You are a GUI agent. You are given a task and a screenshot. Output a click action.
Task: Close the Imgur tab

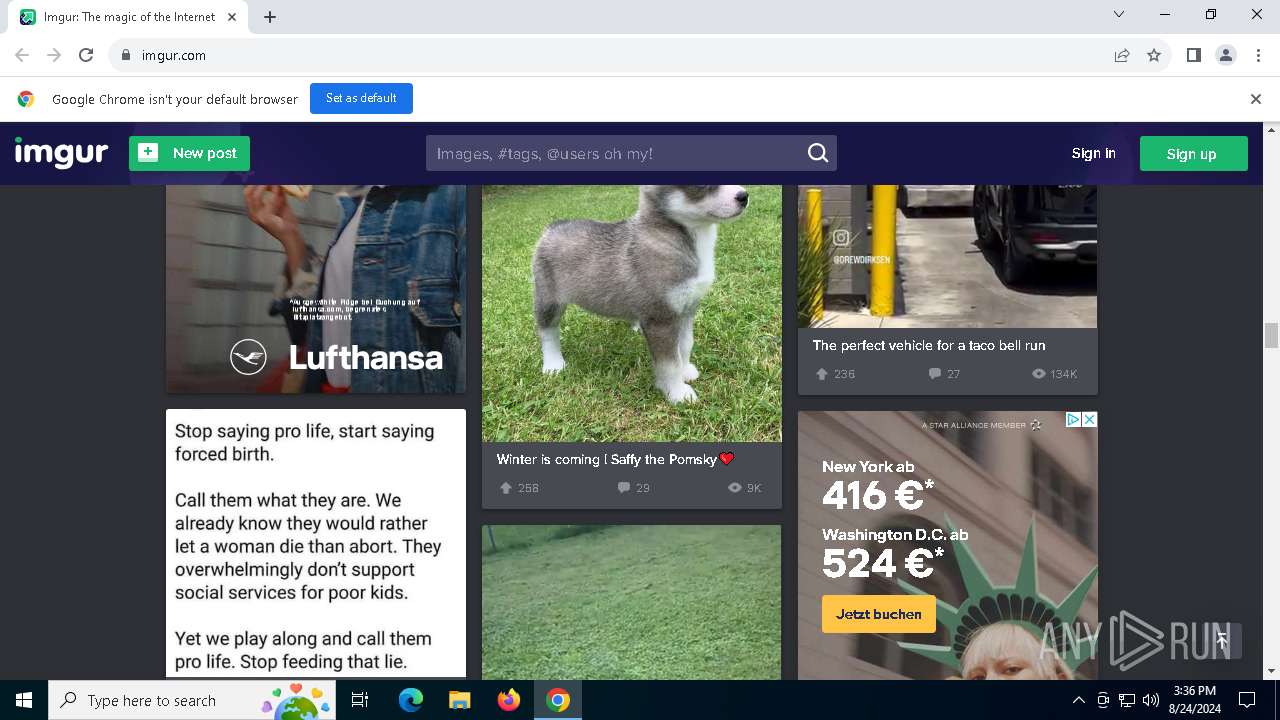point(232,17)
